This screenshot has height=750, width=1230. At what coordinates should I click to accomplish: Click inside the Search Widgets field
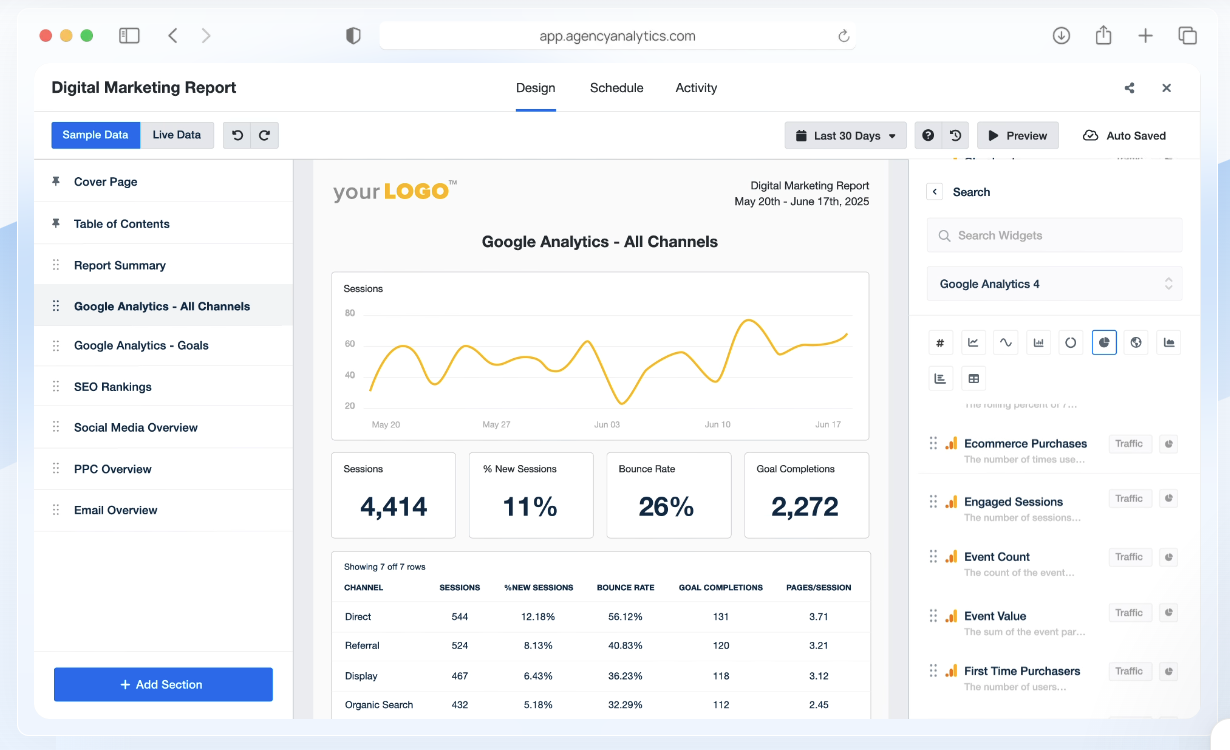click(1054, 235)
